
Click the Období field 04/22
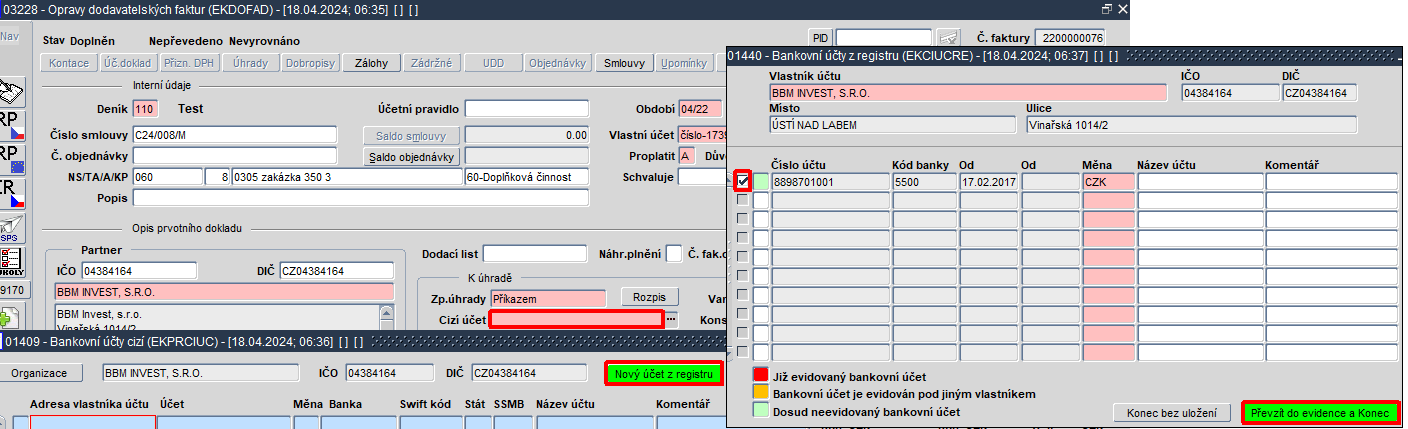pos(701,108)
